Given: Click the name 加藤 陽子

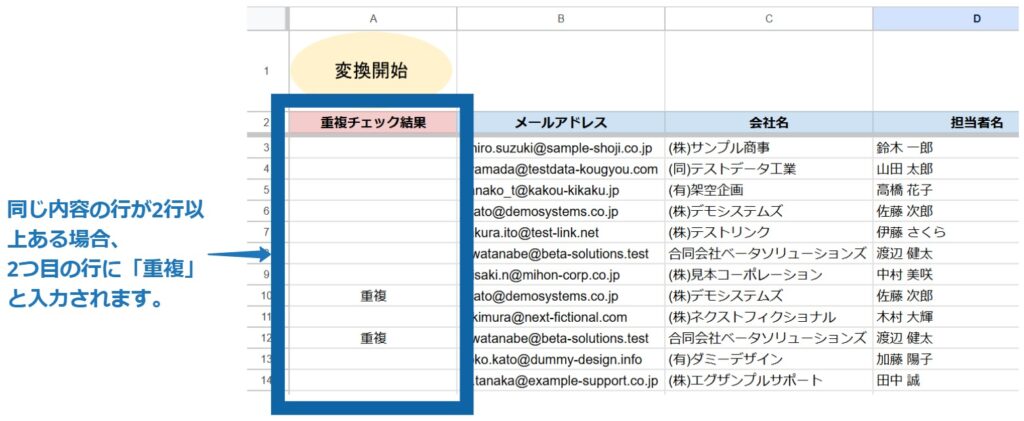Looking at the screenshot, I should pos(904,359).
